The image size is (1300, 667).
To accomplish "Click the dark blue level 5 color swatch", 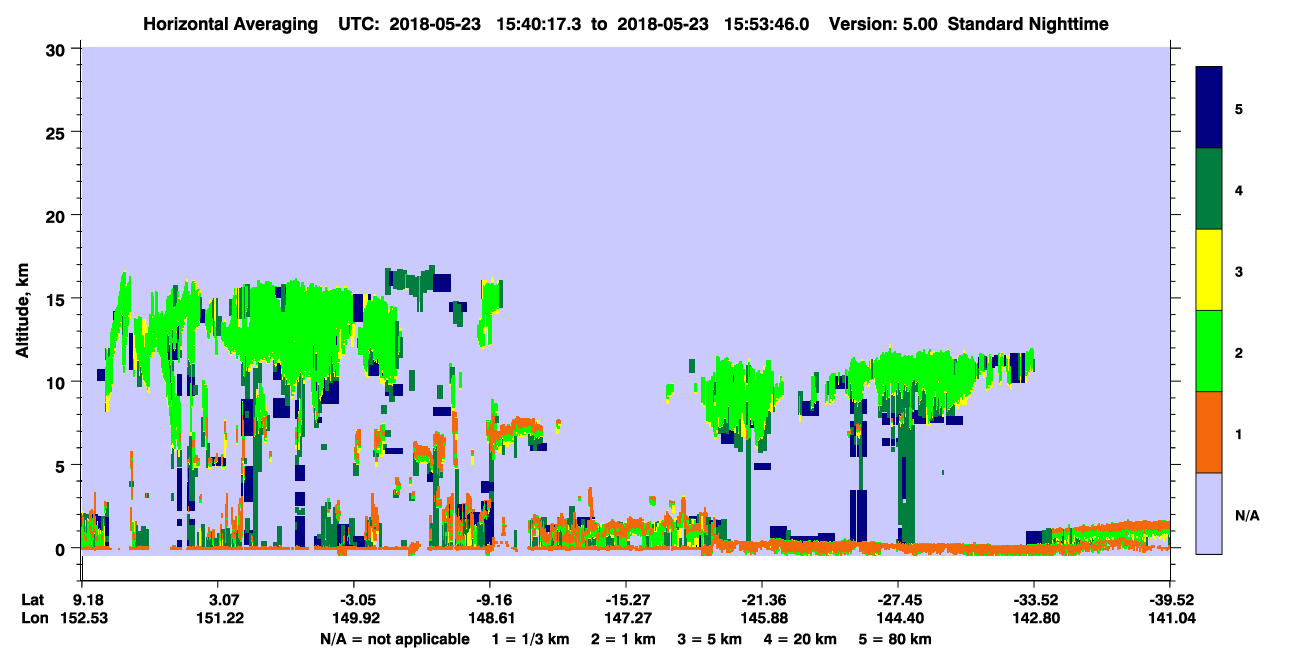I will pos(1209,108).
